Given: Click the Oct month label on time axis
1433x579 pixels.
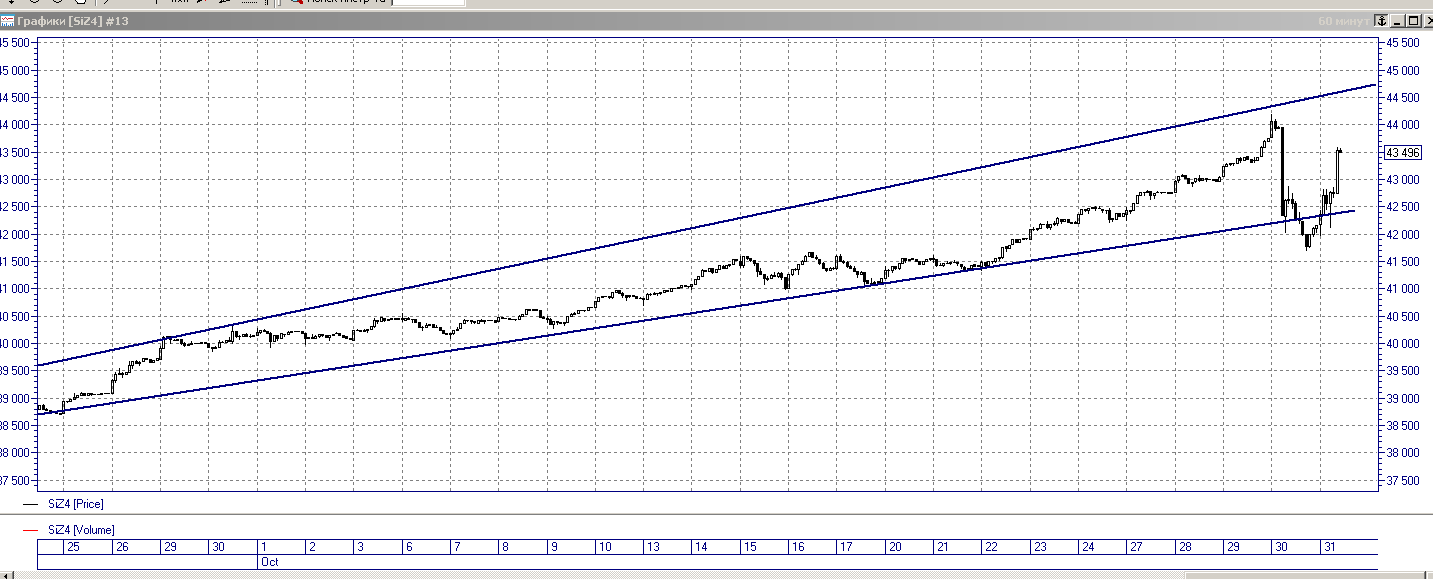Looking at the screenshot, I should 270,561.
